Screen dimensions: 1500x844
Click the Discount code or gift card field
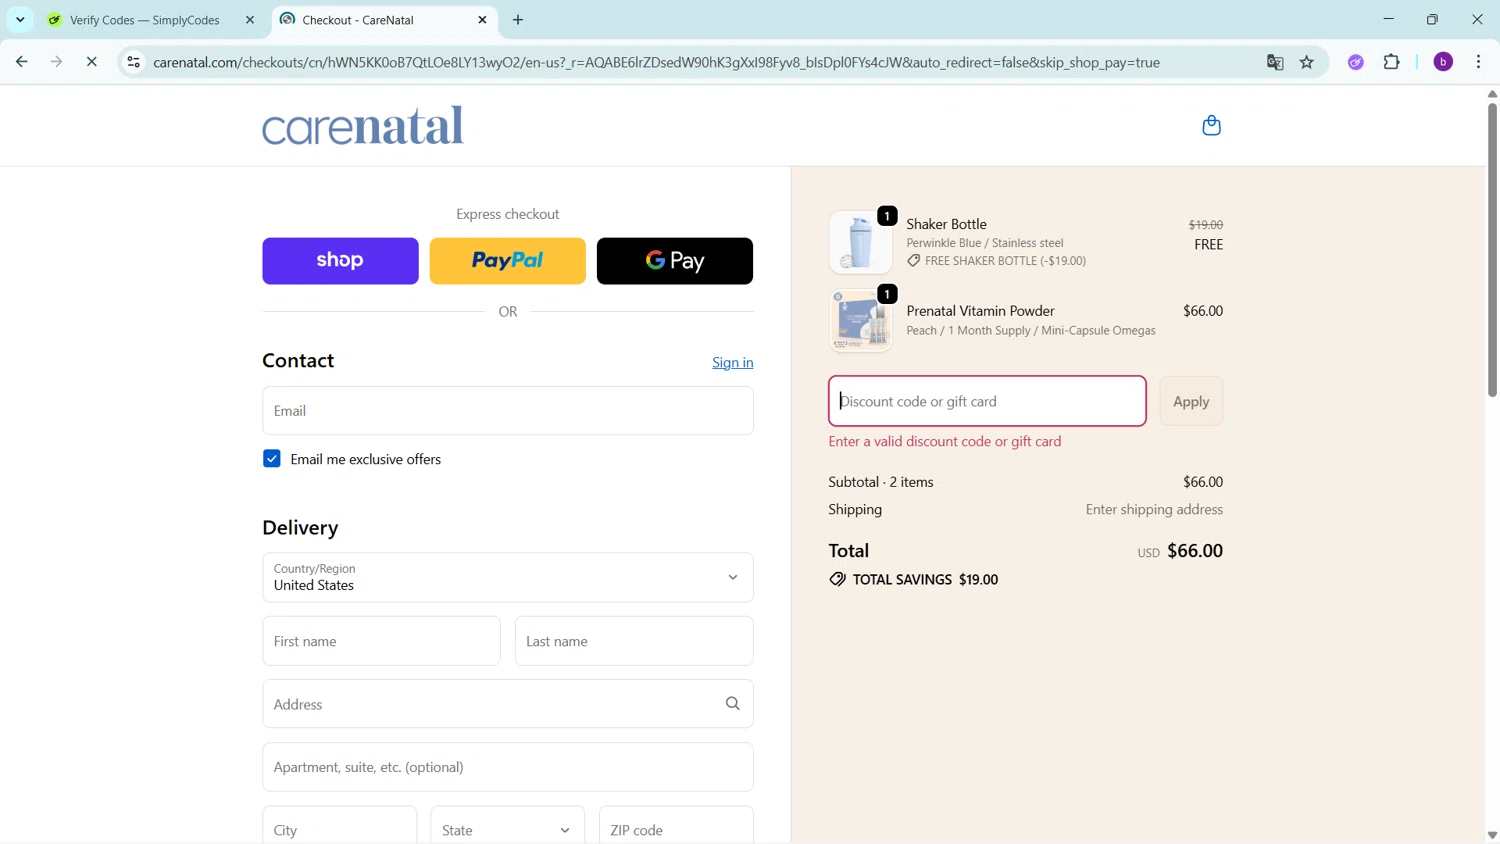(987, 401)
